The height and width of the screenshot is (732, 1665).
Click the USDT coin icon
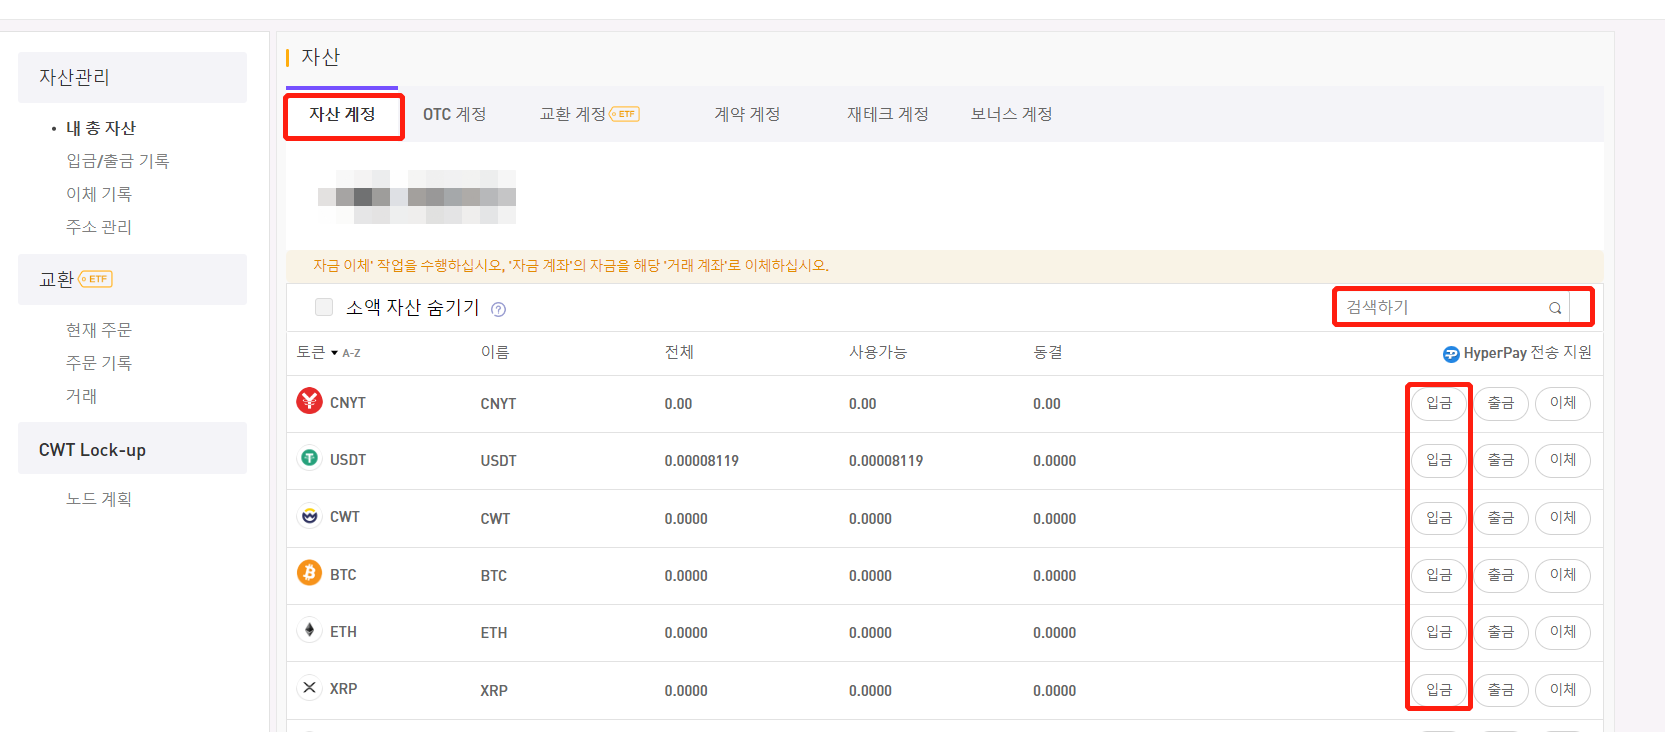[x=309, y=458]
